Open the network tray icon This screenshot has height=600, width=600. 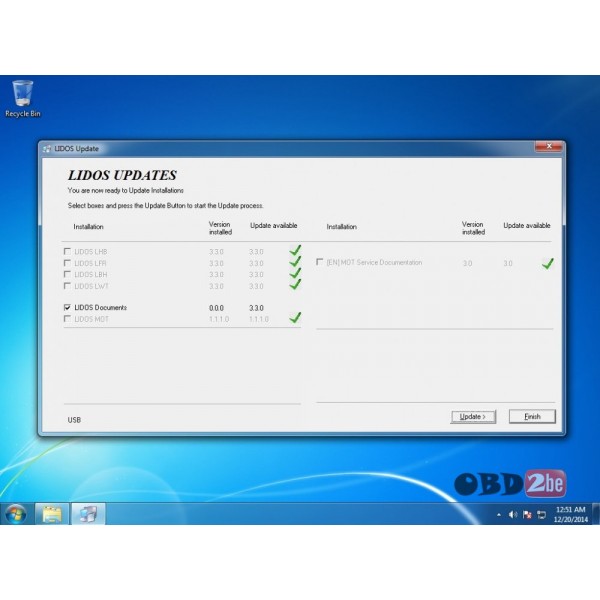click(541, 515)
